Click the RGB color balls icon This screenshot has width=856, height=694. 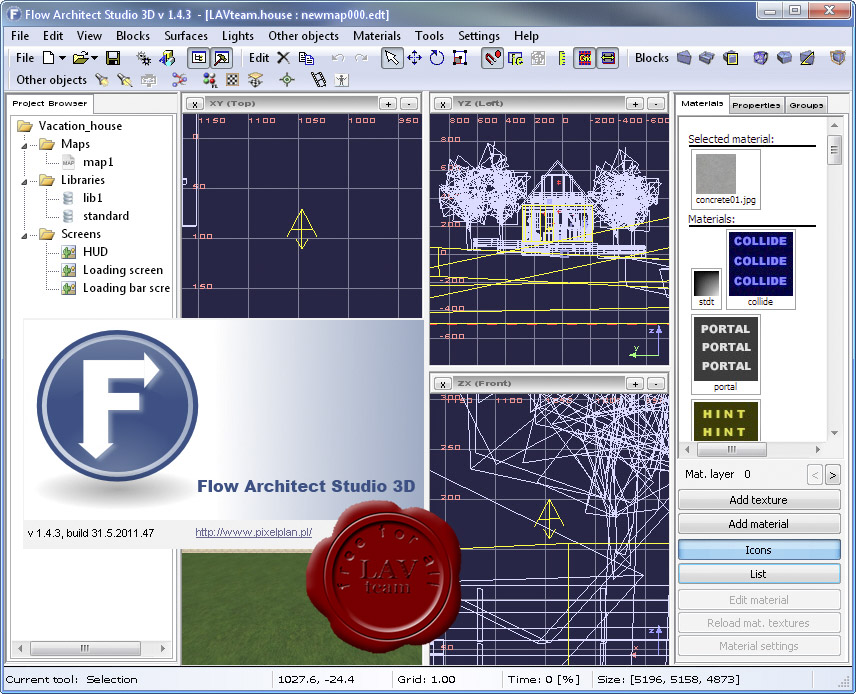coord(210,80)
